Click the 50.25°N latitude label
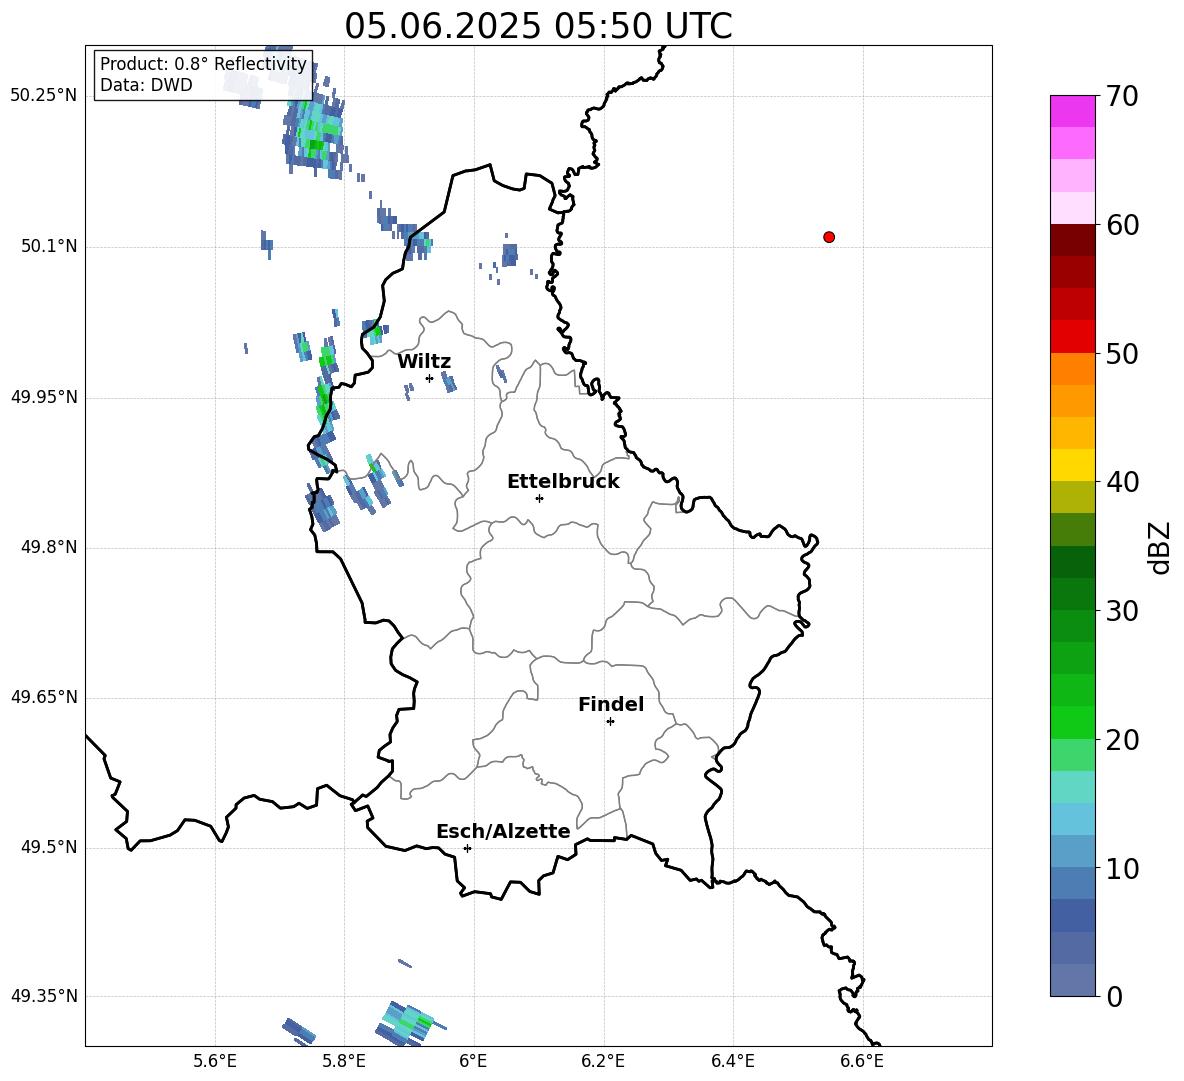 [44, 96]
